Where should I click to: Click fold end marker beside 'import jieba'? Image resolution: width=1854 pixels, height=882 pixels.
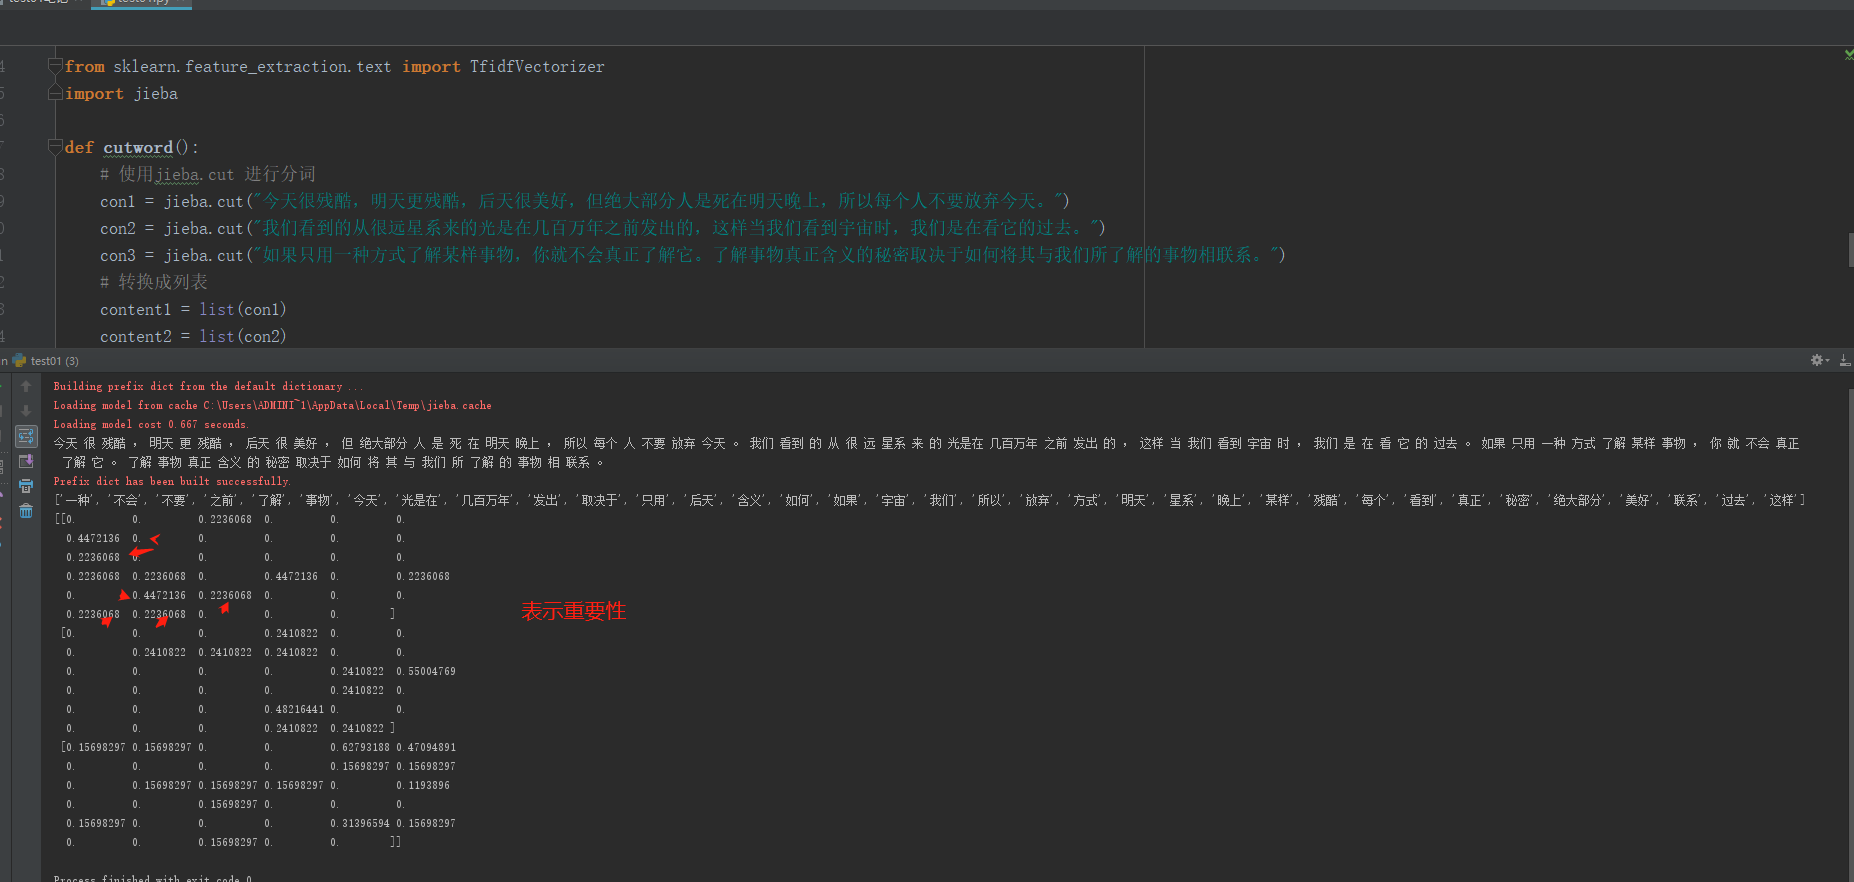coord(55,93)
